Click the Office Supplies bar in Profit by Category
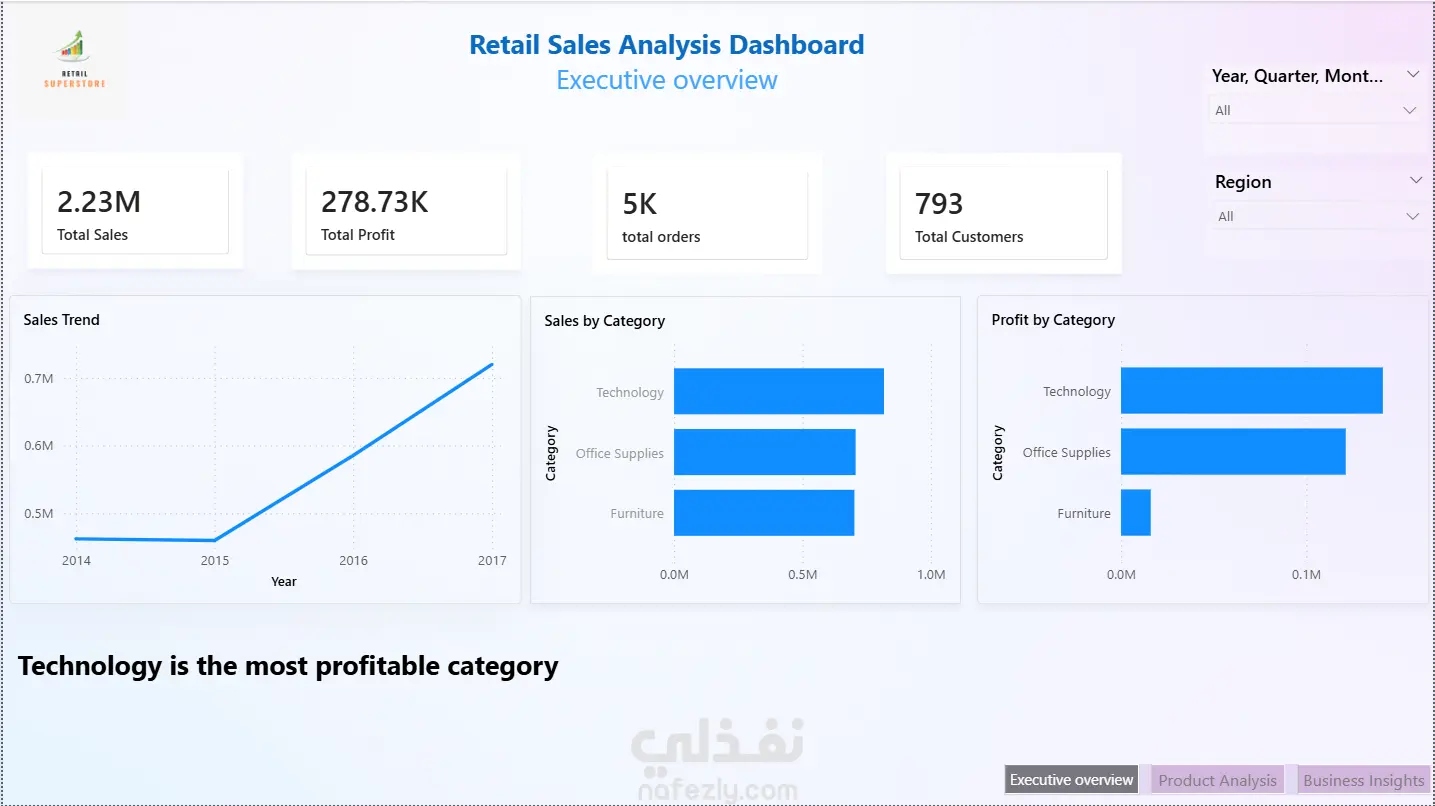Image resolution: width=1435 pixels, height=806 pixels. (1233, 451)
